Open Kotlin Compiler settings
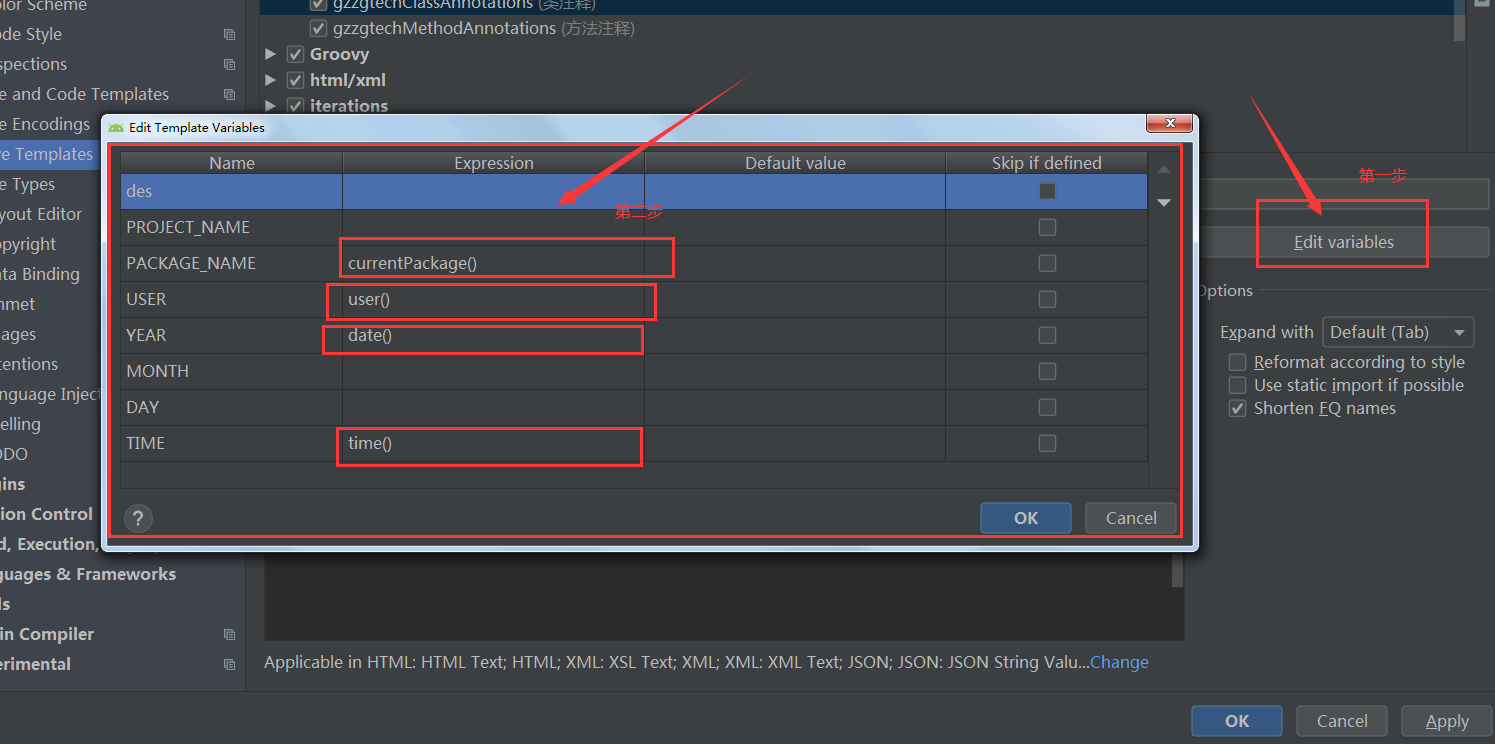The image size is (1495, 744). (x=47, y=634)
